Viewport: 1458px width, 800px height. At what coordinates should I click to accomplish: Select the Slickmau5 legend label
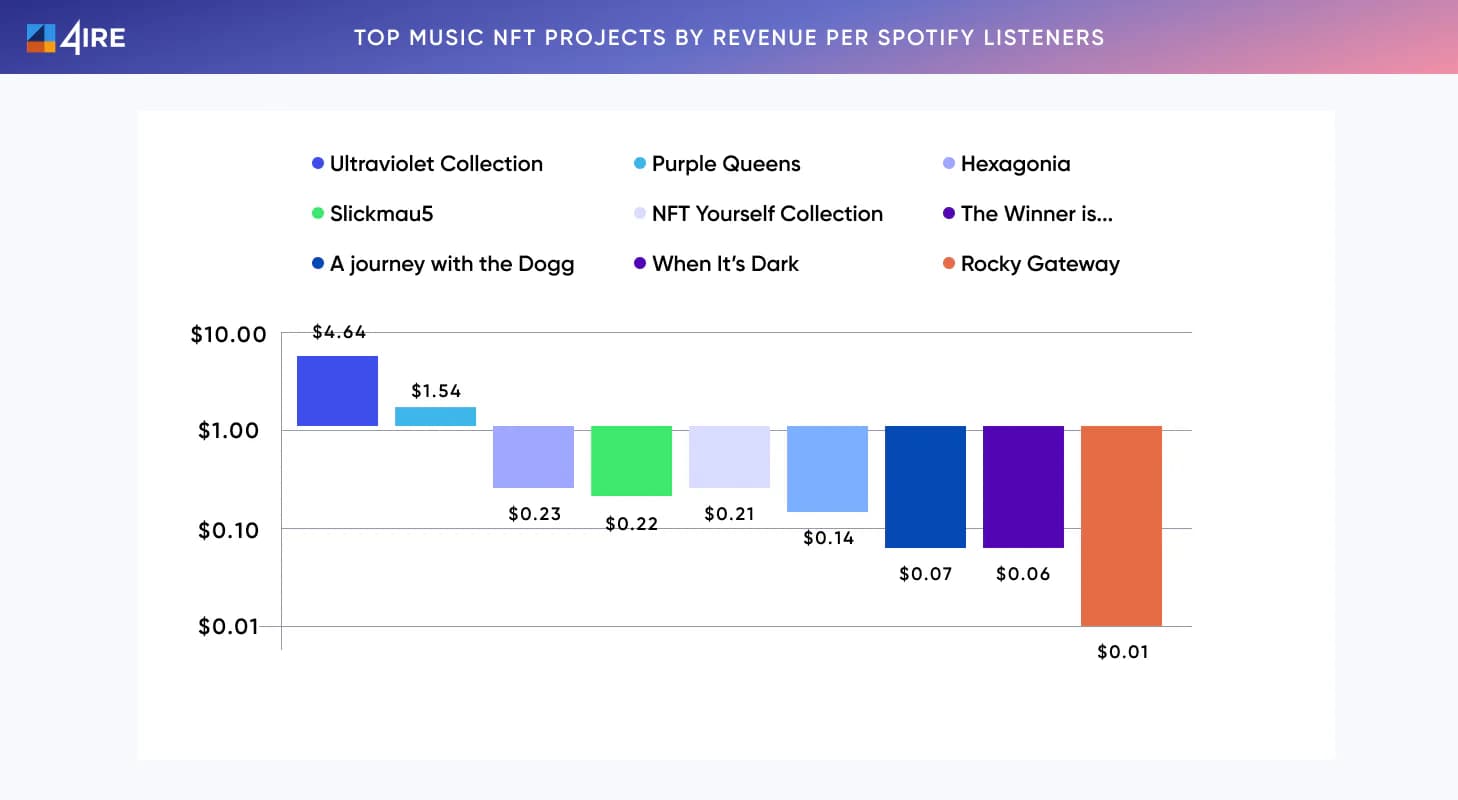point(382,214)
